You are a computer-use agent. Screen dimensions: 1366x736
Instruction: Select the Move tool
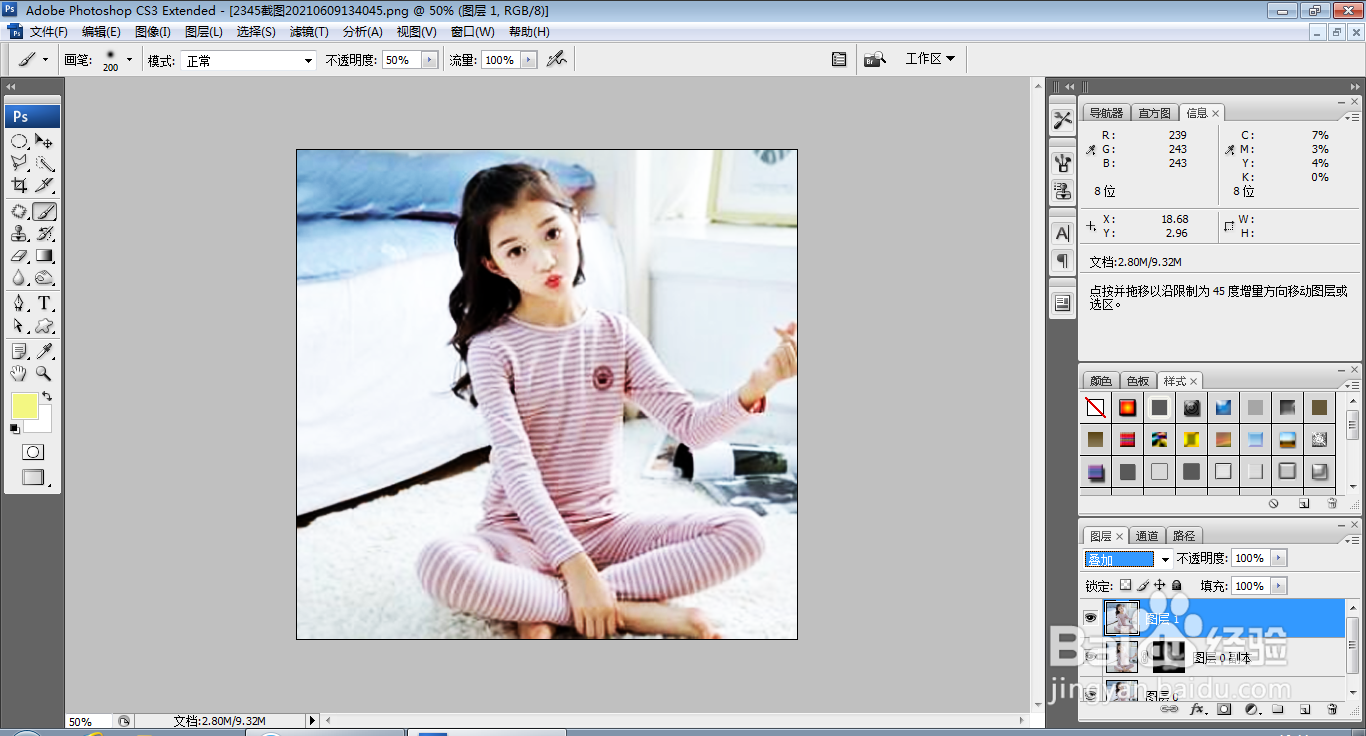tap(44, 142)
